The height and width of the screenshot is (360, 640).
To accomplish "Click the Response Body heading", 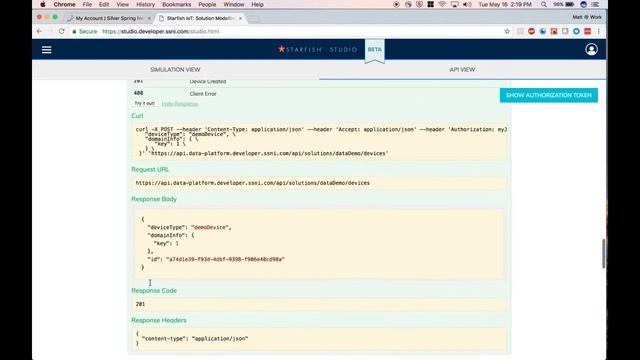I will point(154,199).
